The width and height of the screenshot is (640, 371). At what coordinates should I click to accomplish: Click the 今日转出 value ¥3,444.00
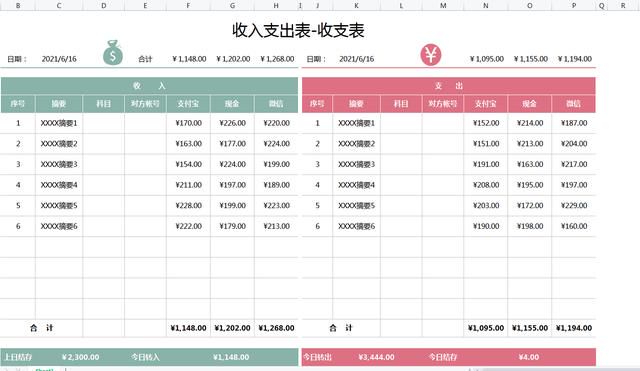(376, 357)
